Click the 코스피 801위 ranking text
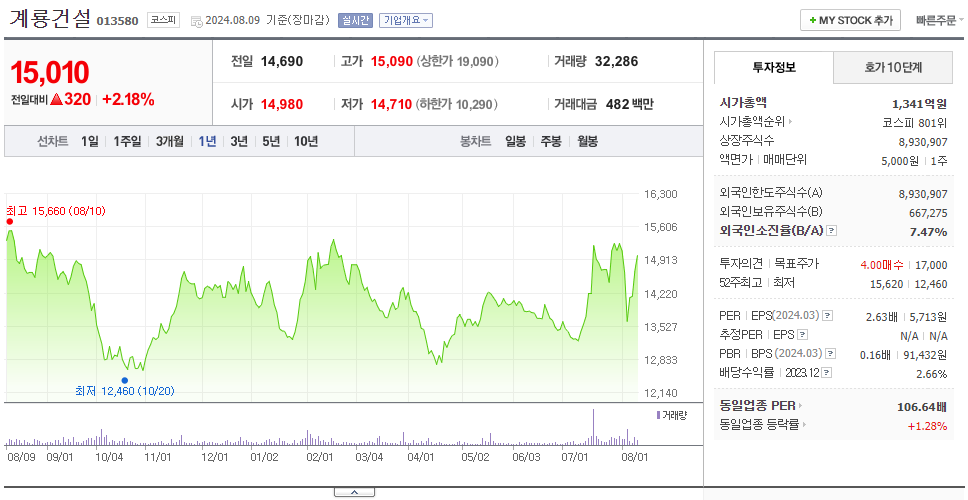 tap(915, 122)
